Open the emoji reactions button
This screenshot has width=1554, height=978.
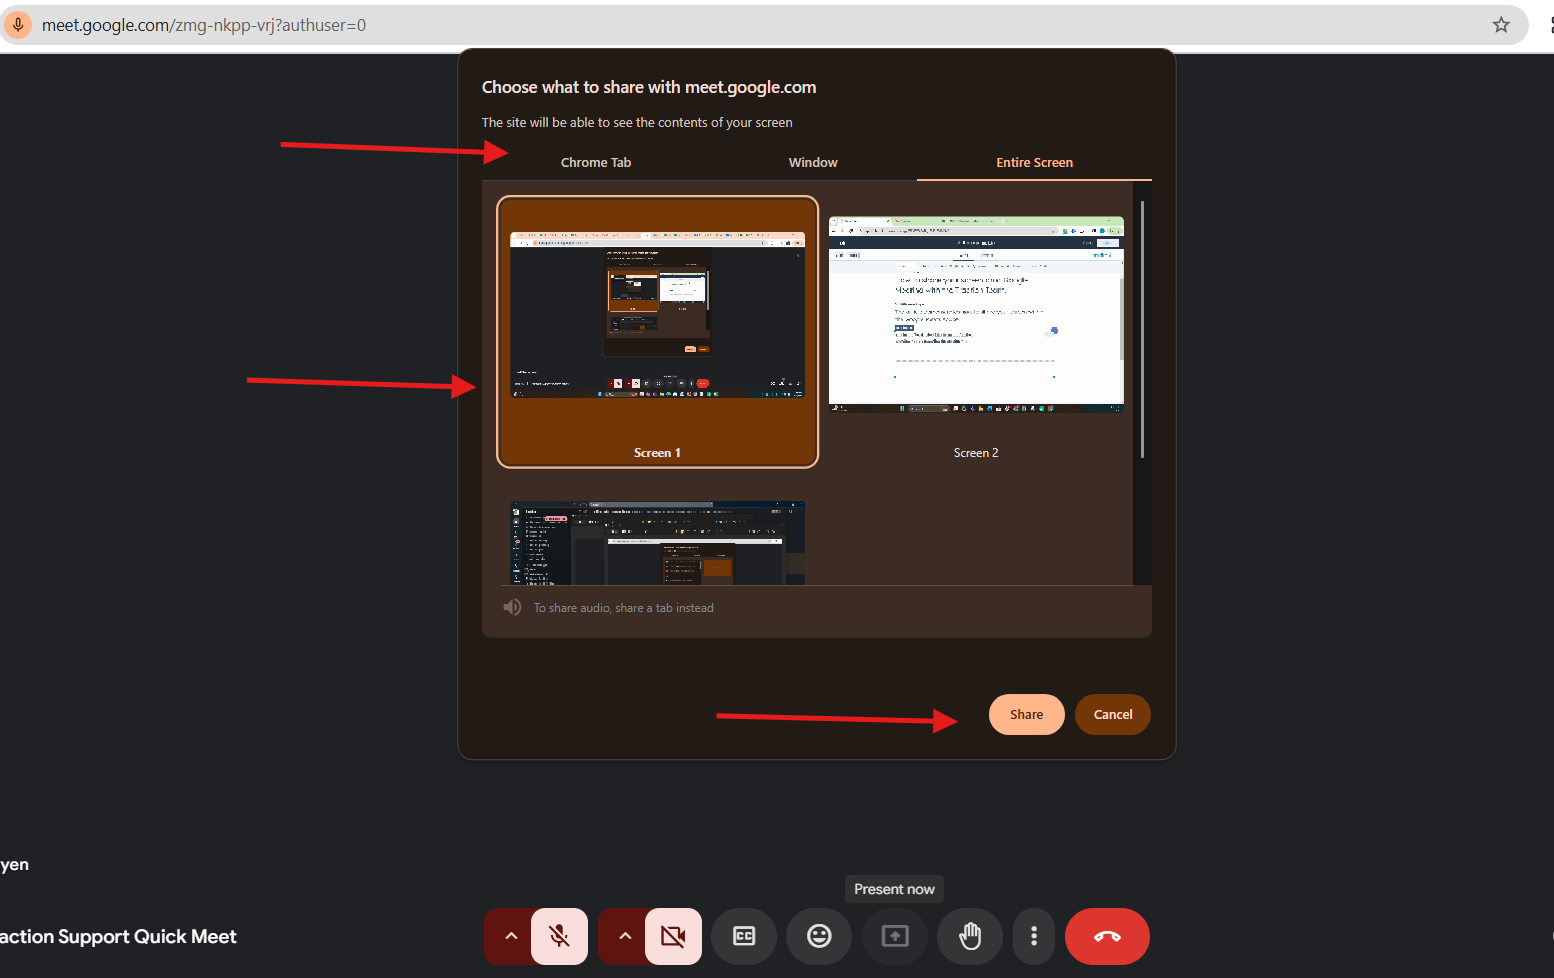click(819, 936)
